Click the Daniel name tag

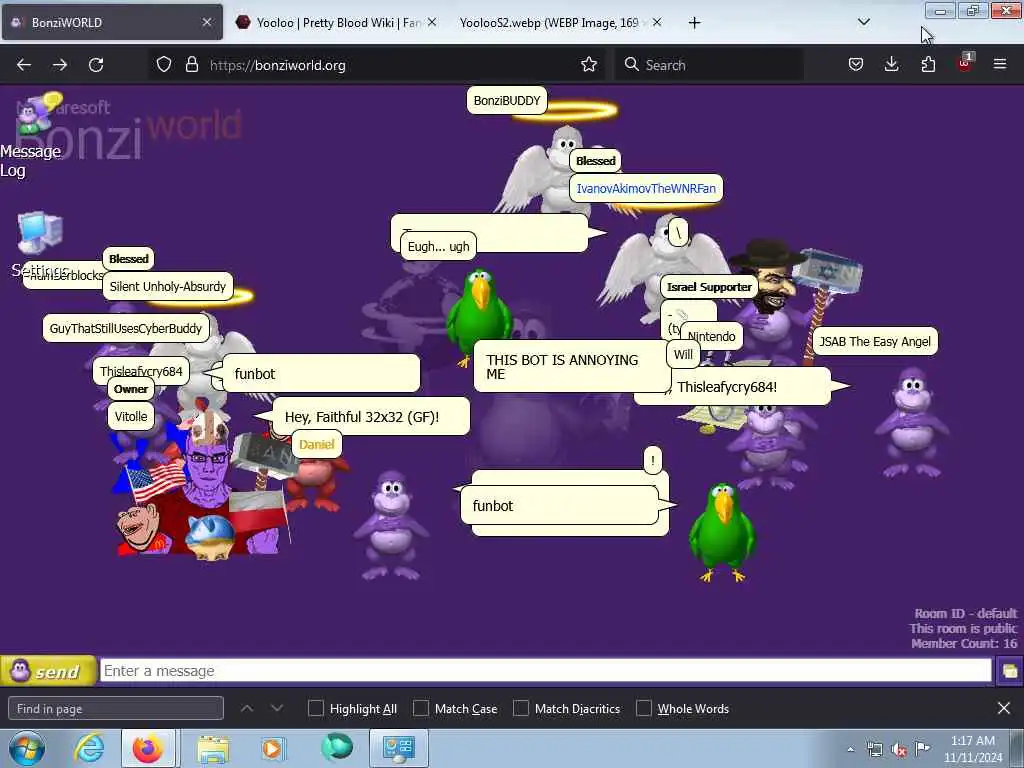[317, 444]
